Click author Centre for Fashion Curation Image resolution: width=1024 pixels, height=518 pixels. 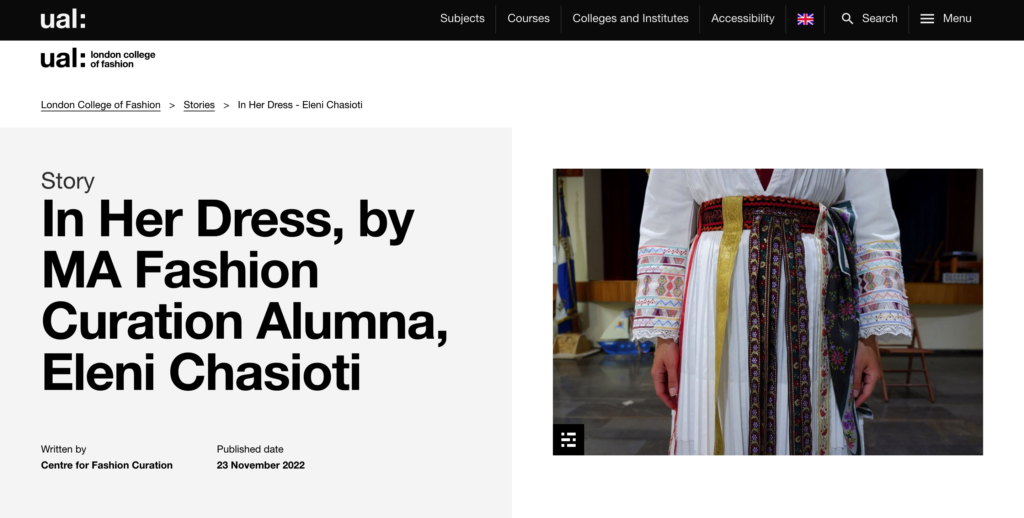[106, 465]
